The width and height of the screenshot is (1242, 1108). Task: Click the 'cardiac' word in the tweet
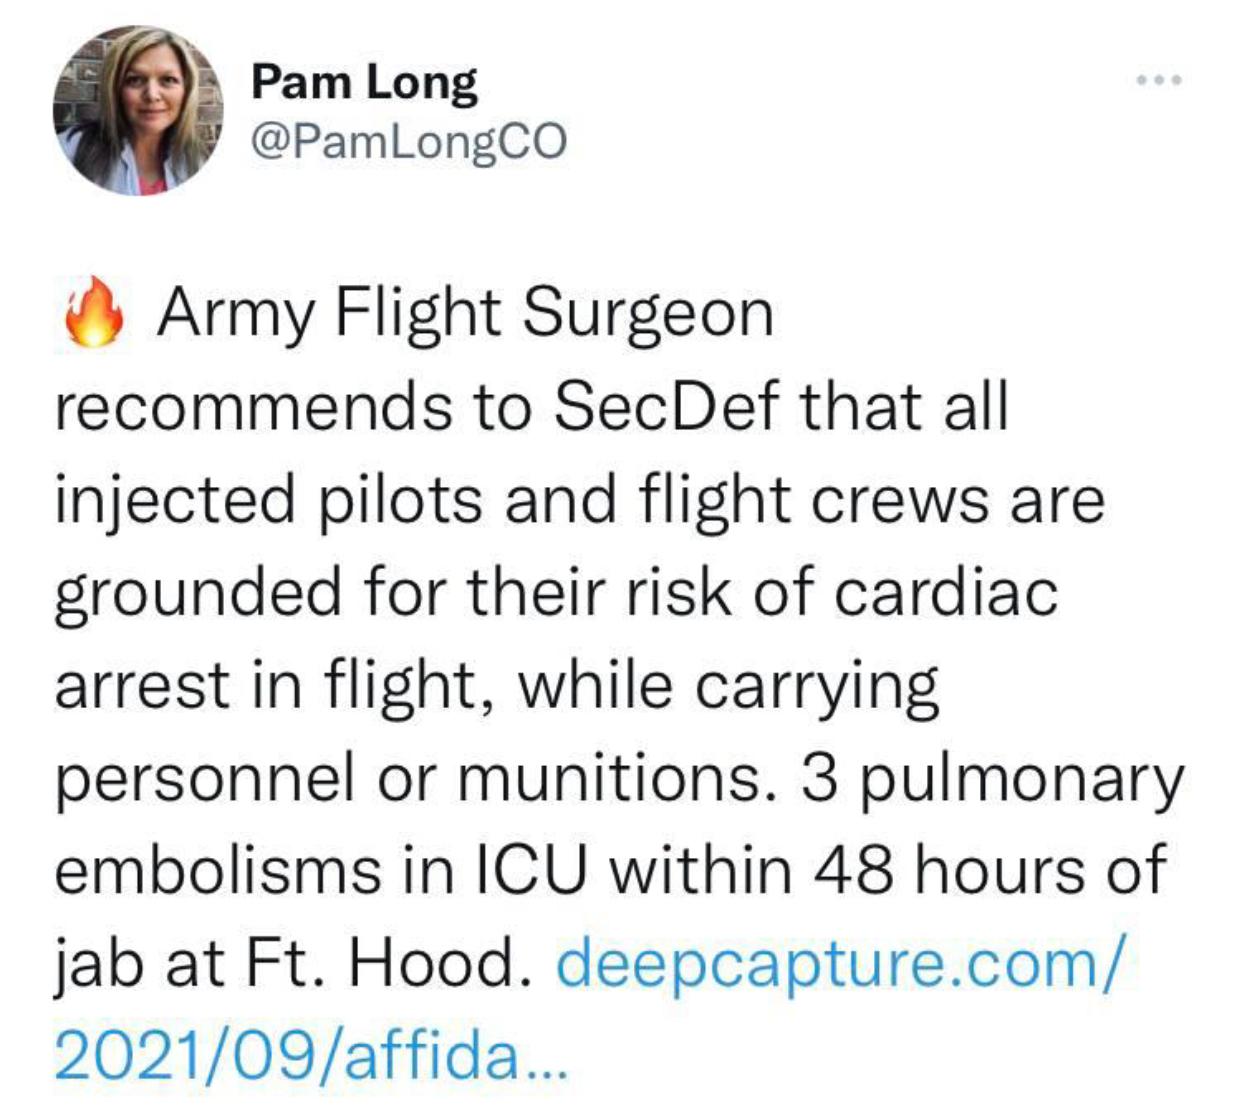coord(945,592)
